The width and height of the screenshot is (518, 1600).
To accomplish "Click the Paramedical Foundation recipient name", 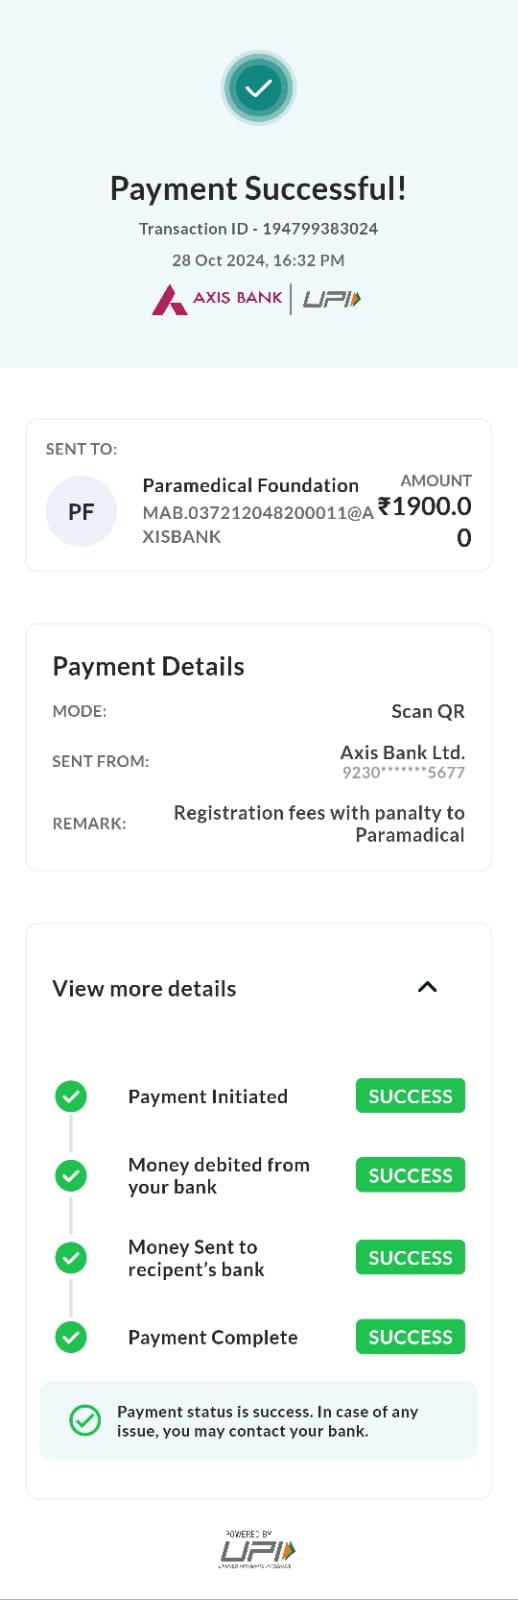I will click(250, 485).
